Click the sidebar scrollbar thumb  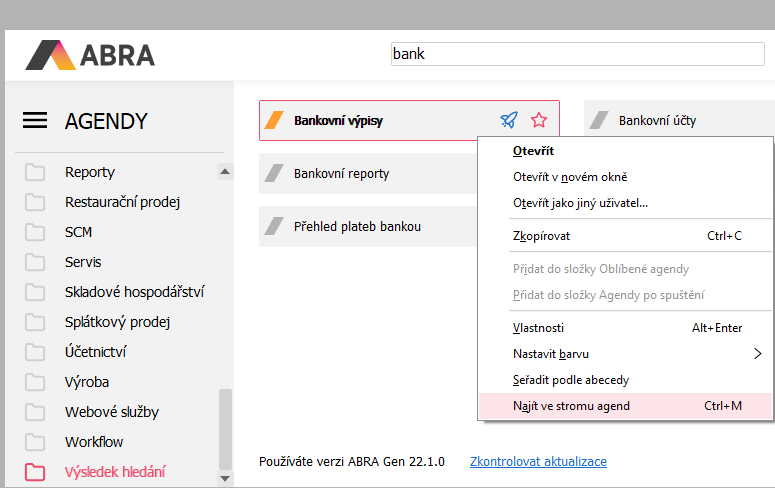coord(225,429)
